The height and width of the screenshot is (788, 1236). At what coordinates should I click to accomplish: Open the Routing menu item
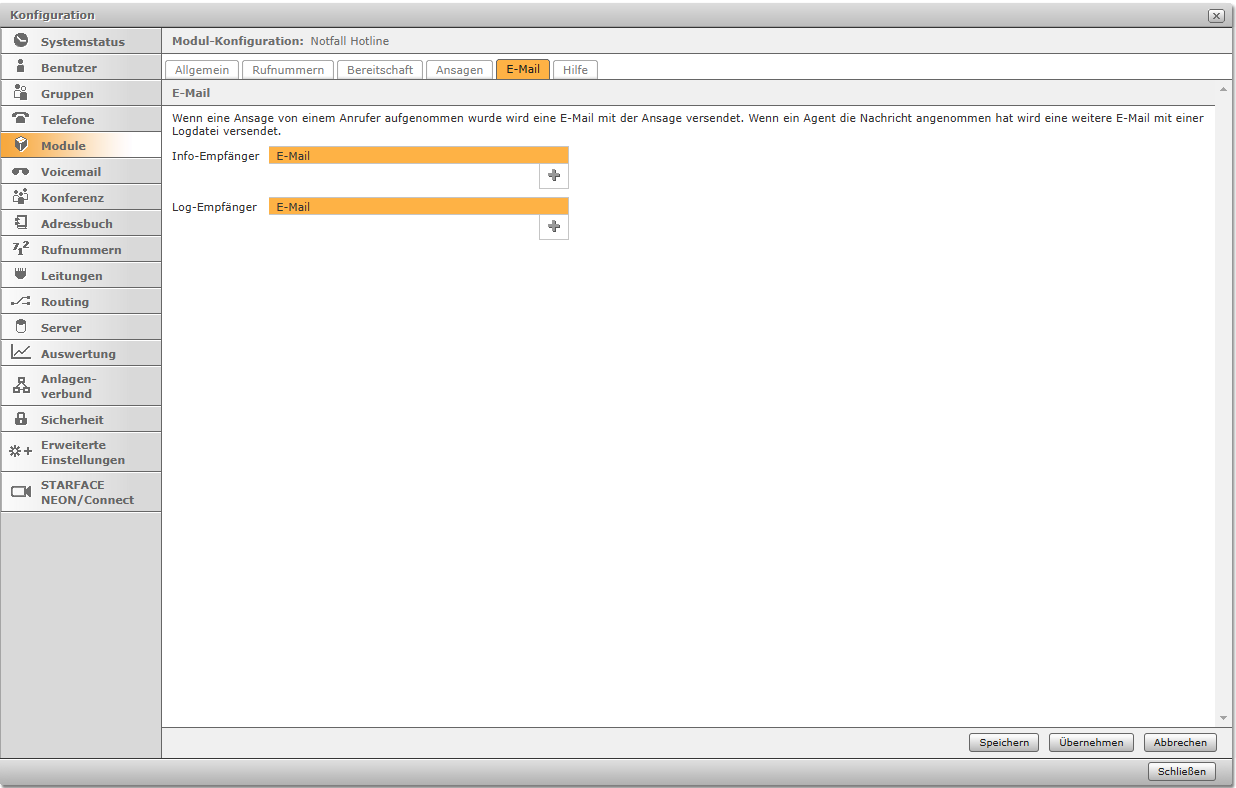click(65, 301)
